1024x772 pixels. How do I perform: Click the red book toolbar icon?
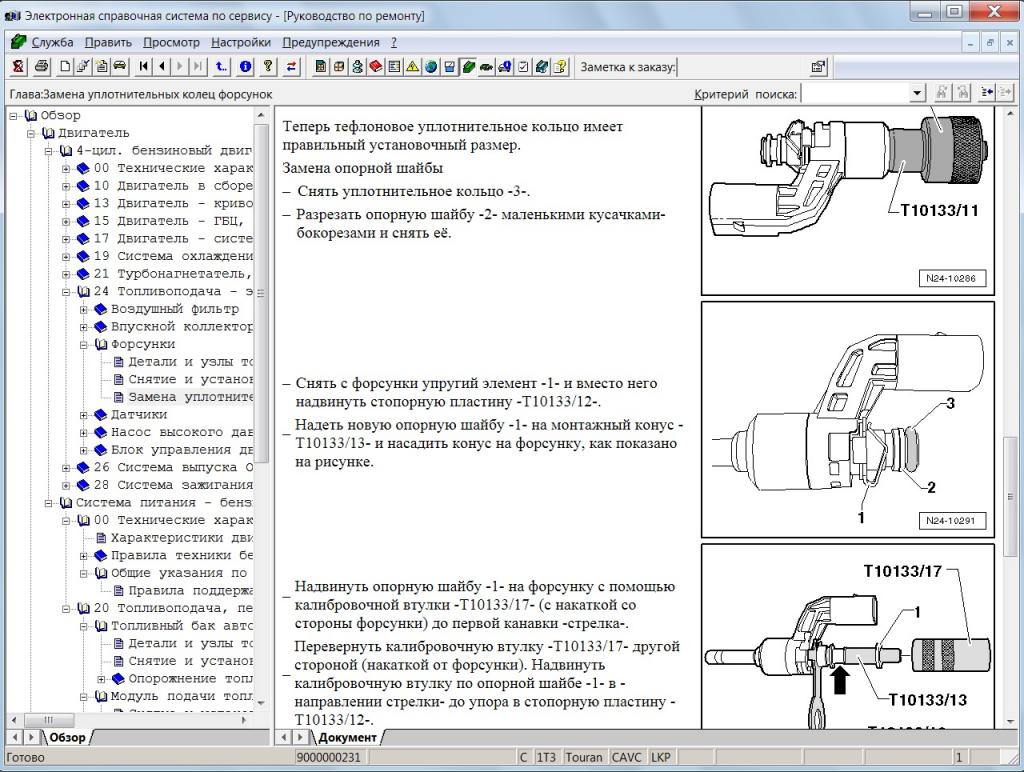pyautogui.click(x=376, y=66)
